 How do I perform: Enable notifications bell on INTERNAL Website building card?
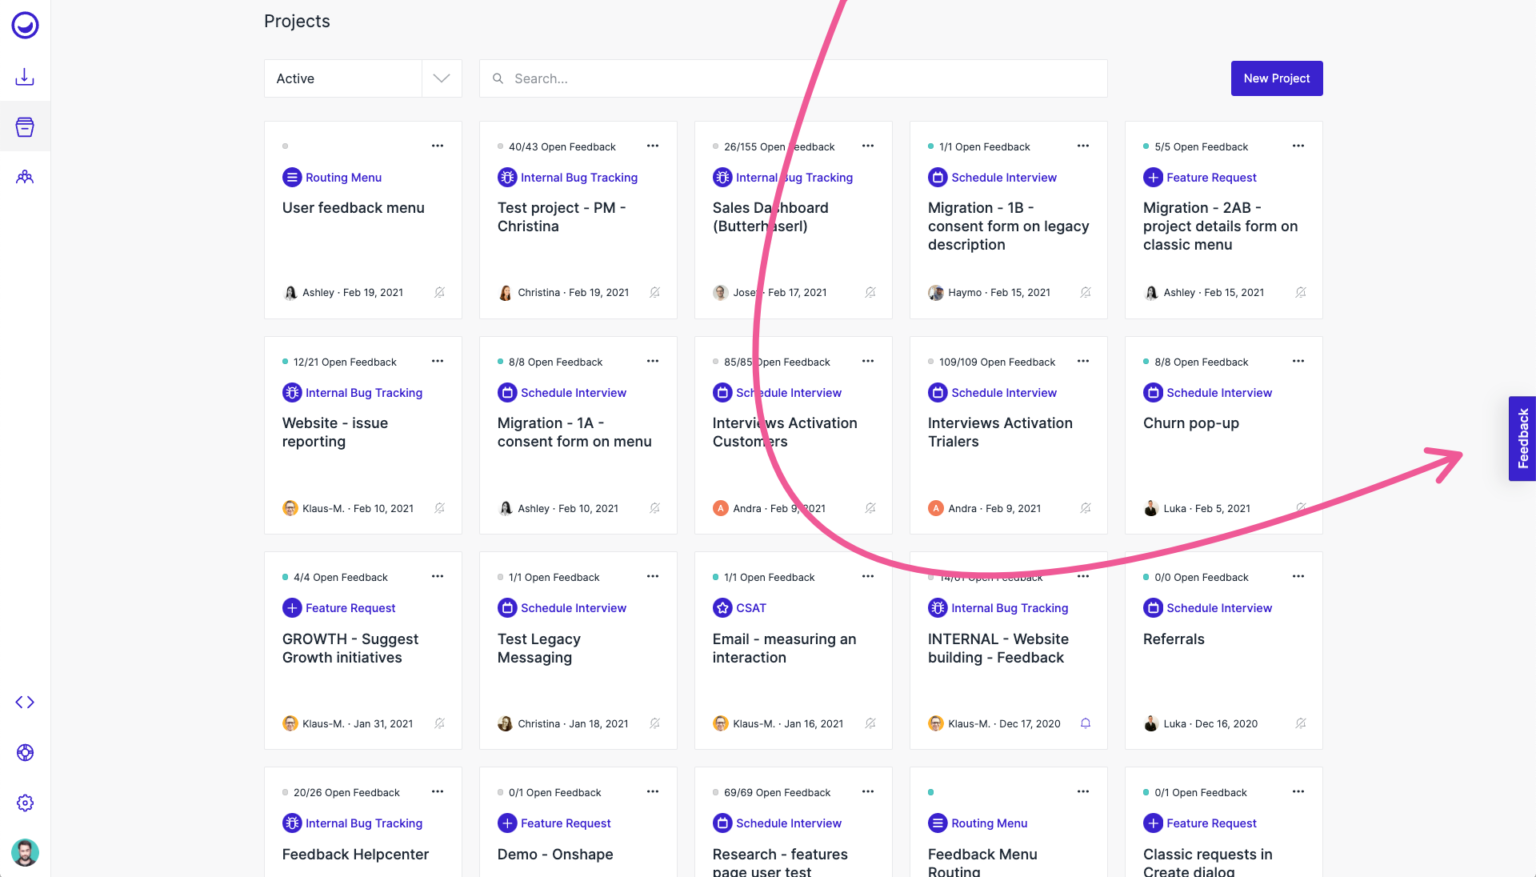[1085, 723]
